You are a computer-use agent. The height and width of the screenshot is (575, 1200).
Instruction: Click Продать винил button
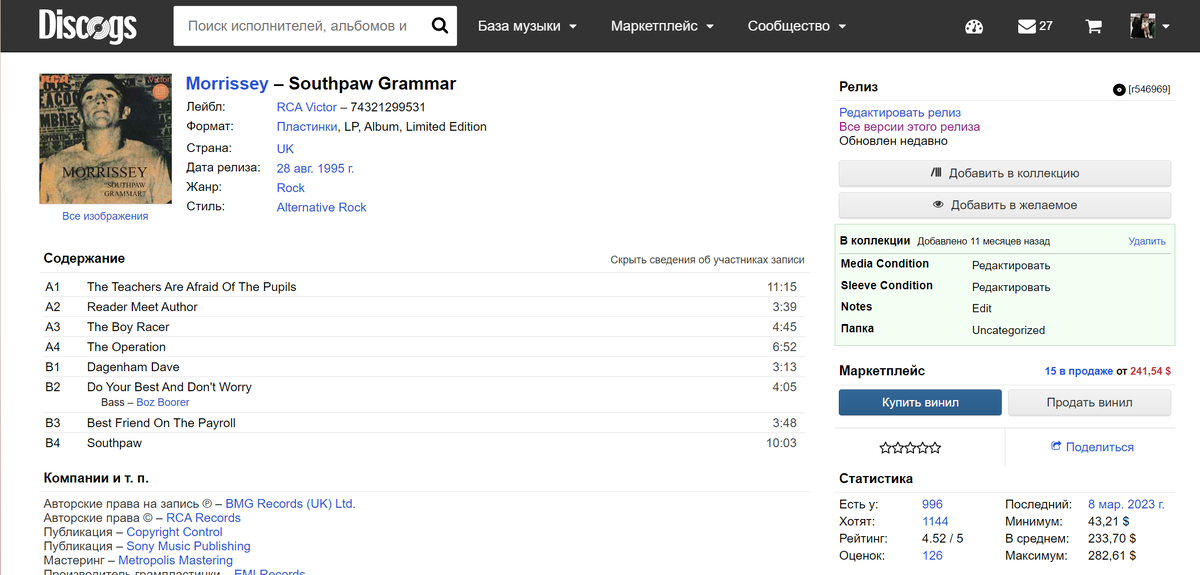pos(1089,402)
